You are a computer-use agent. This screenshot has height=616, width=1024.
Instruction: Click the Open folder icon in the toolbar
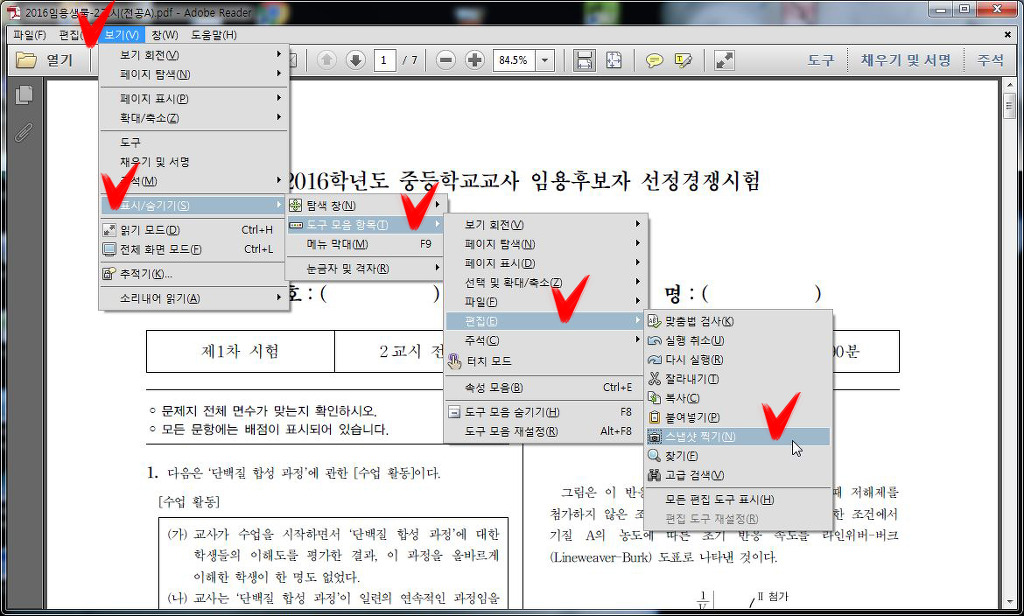27,60
